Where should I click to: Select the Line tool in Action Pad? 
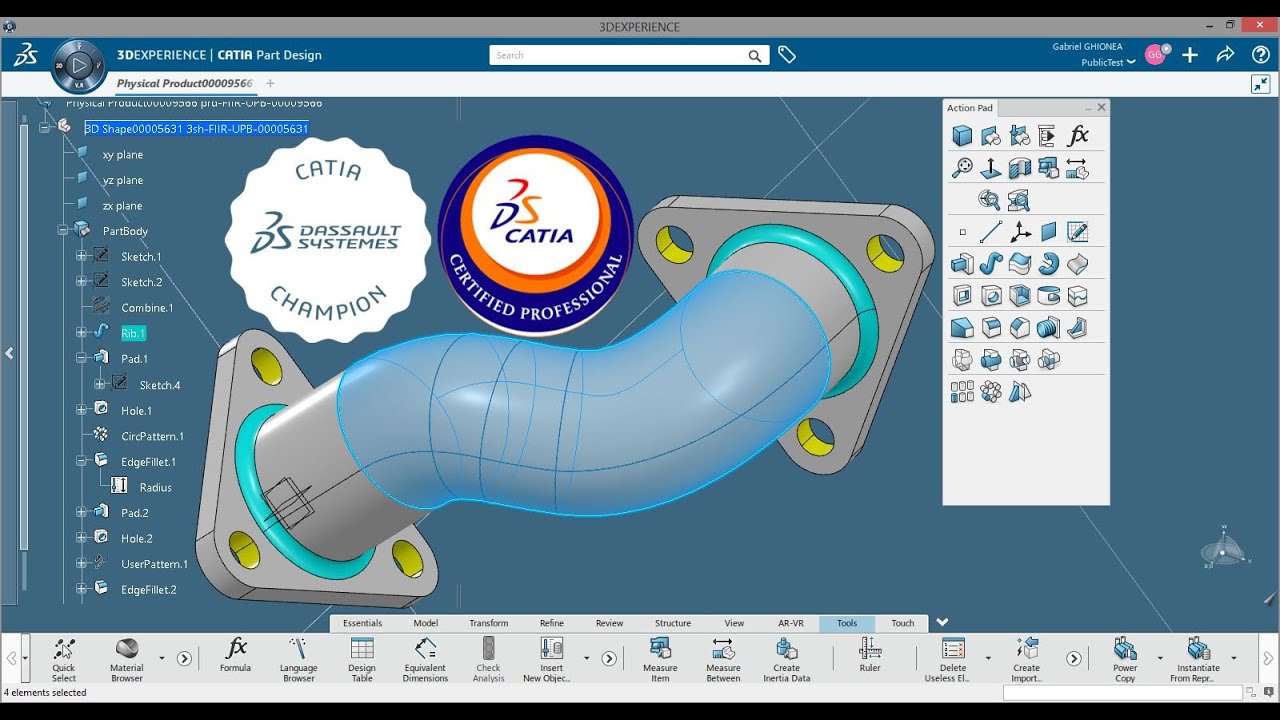pos(991,232)
